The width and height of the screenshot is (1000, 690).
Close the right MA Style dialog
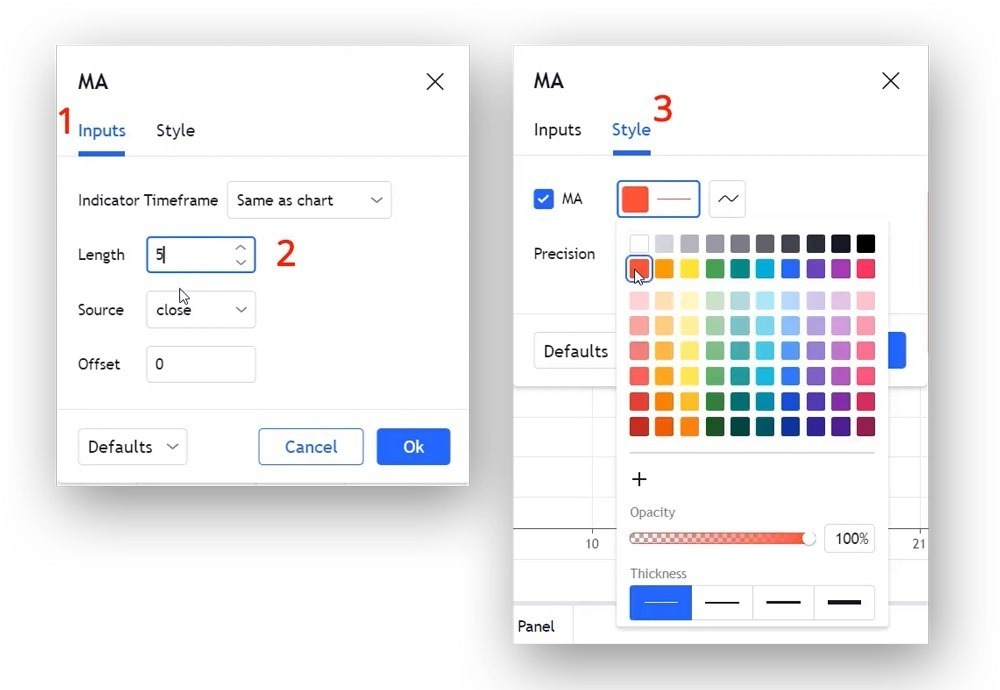[x=890, y=81]
